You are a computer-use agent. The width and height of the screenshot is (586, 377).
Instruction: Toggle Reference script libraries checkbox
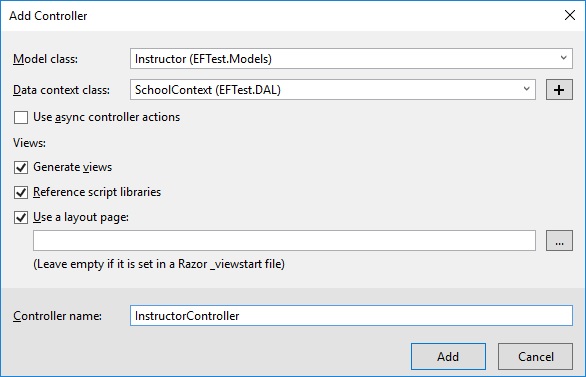point(21,192)
